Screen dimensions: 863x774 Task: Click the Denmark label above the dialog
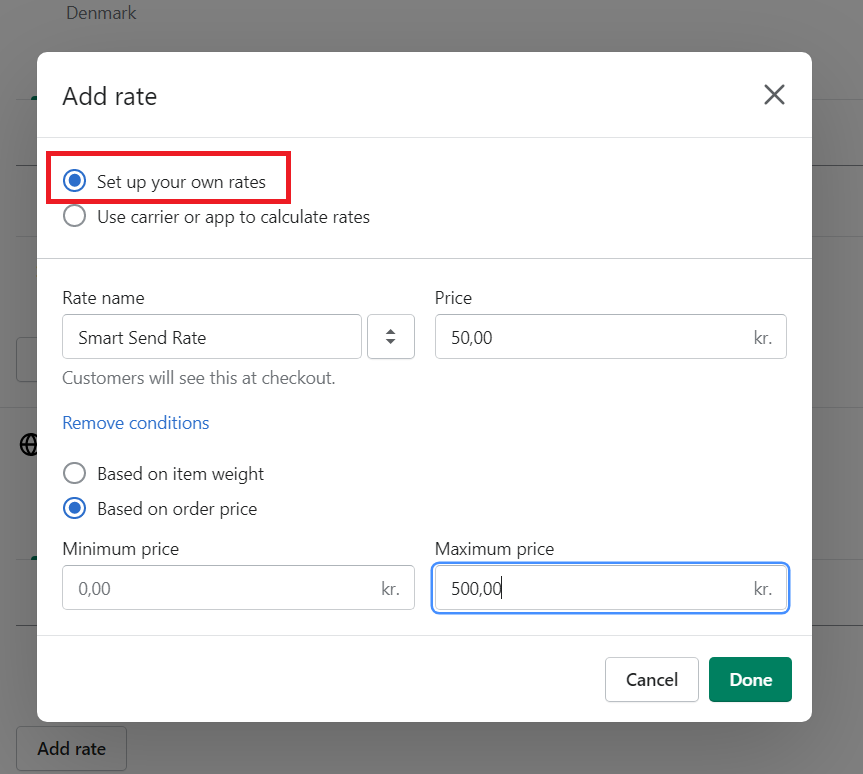(x=101, y=13)
